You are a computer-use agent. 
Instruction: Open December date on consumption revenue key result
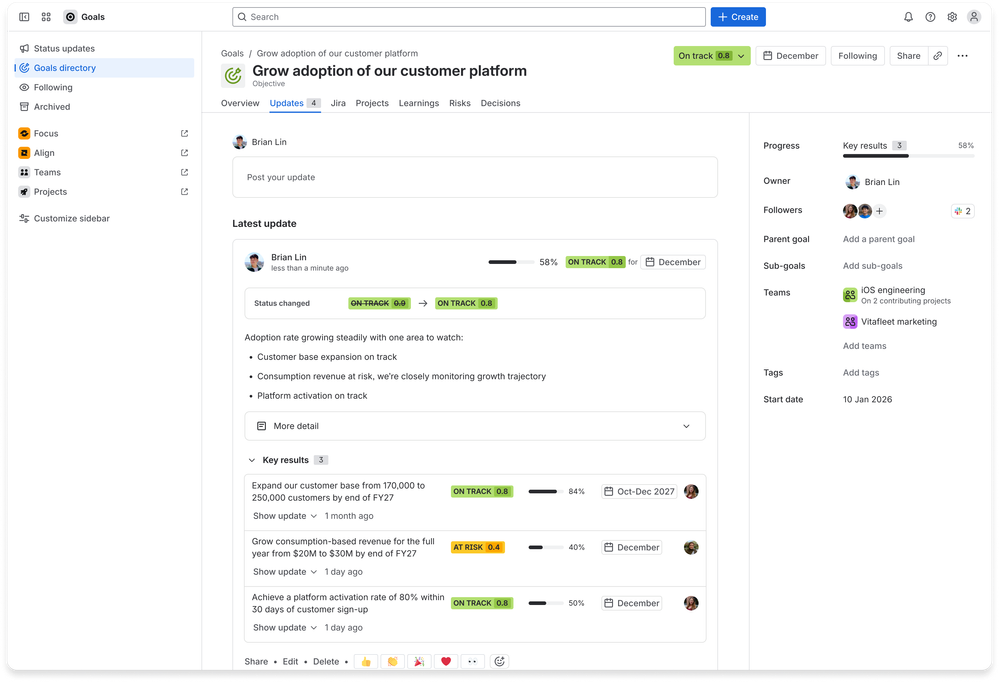(631, 548)
